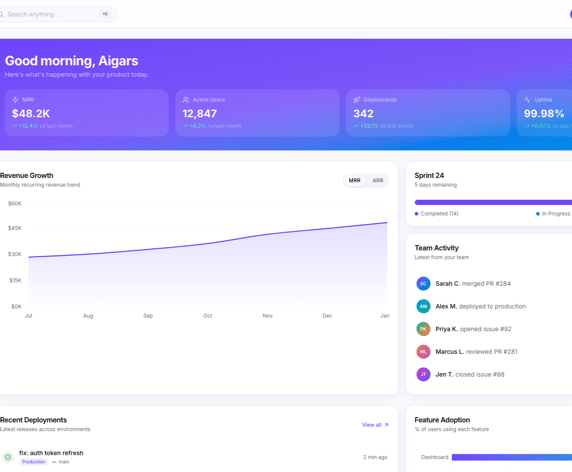
Task: Click the Active Users people icon
Action: pyautogui.click(x=186, y=100)
